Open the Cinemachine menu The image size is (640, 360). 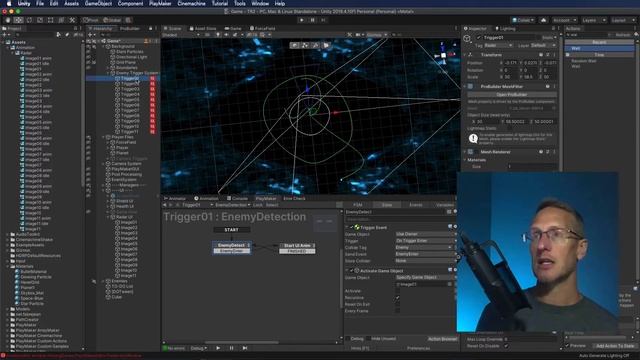[191, 4]
